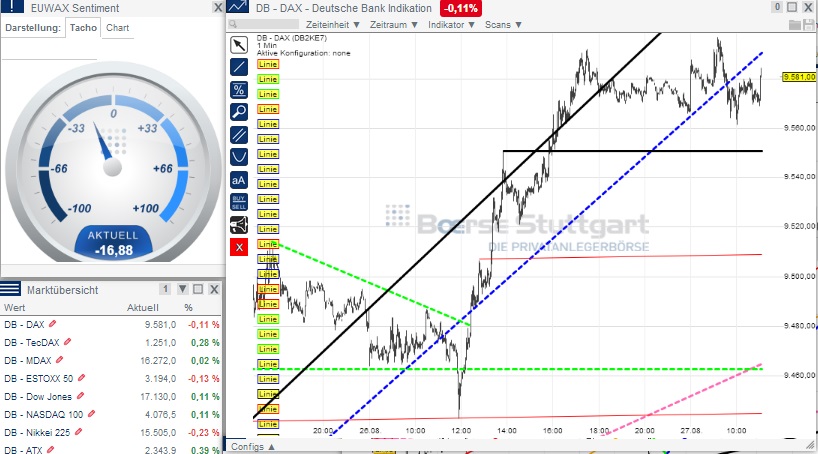Click the -0,11% change badge in chart title
This screenshot has height=454, width=818.
pyautogui.click(x=461, y=8)
